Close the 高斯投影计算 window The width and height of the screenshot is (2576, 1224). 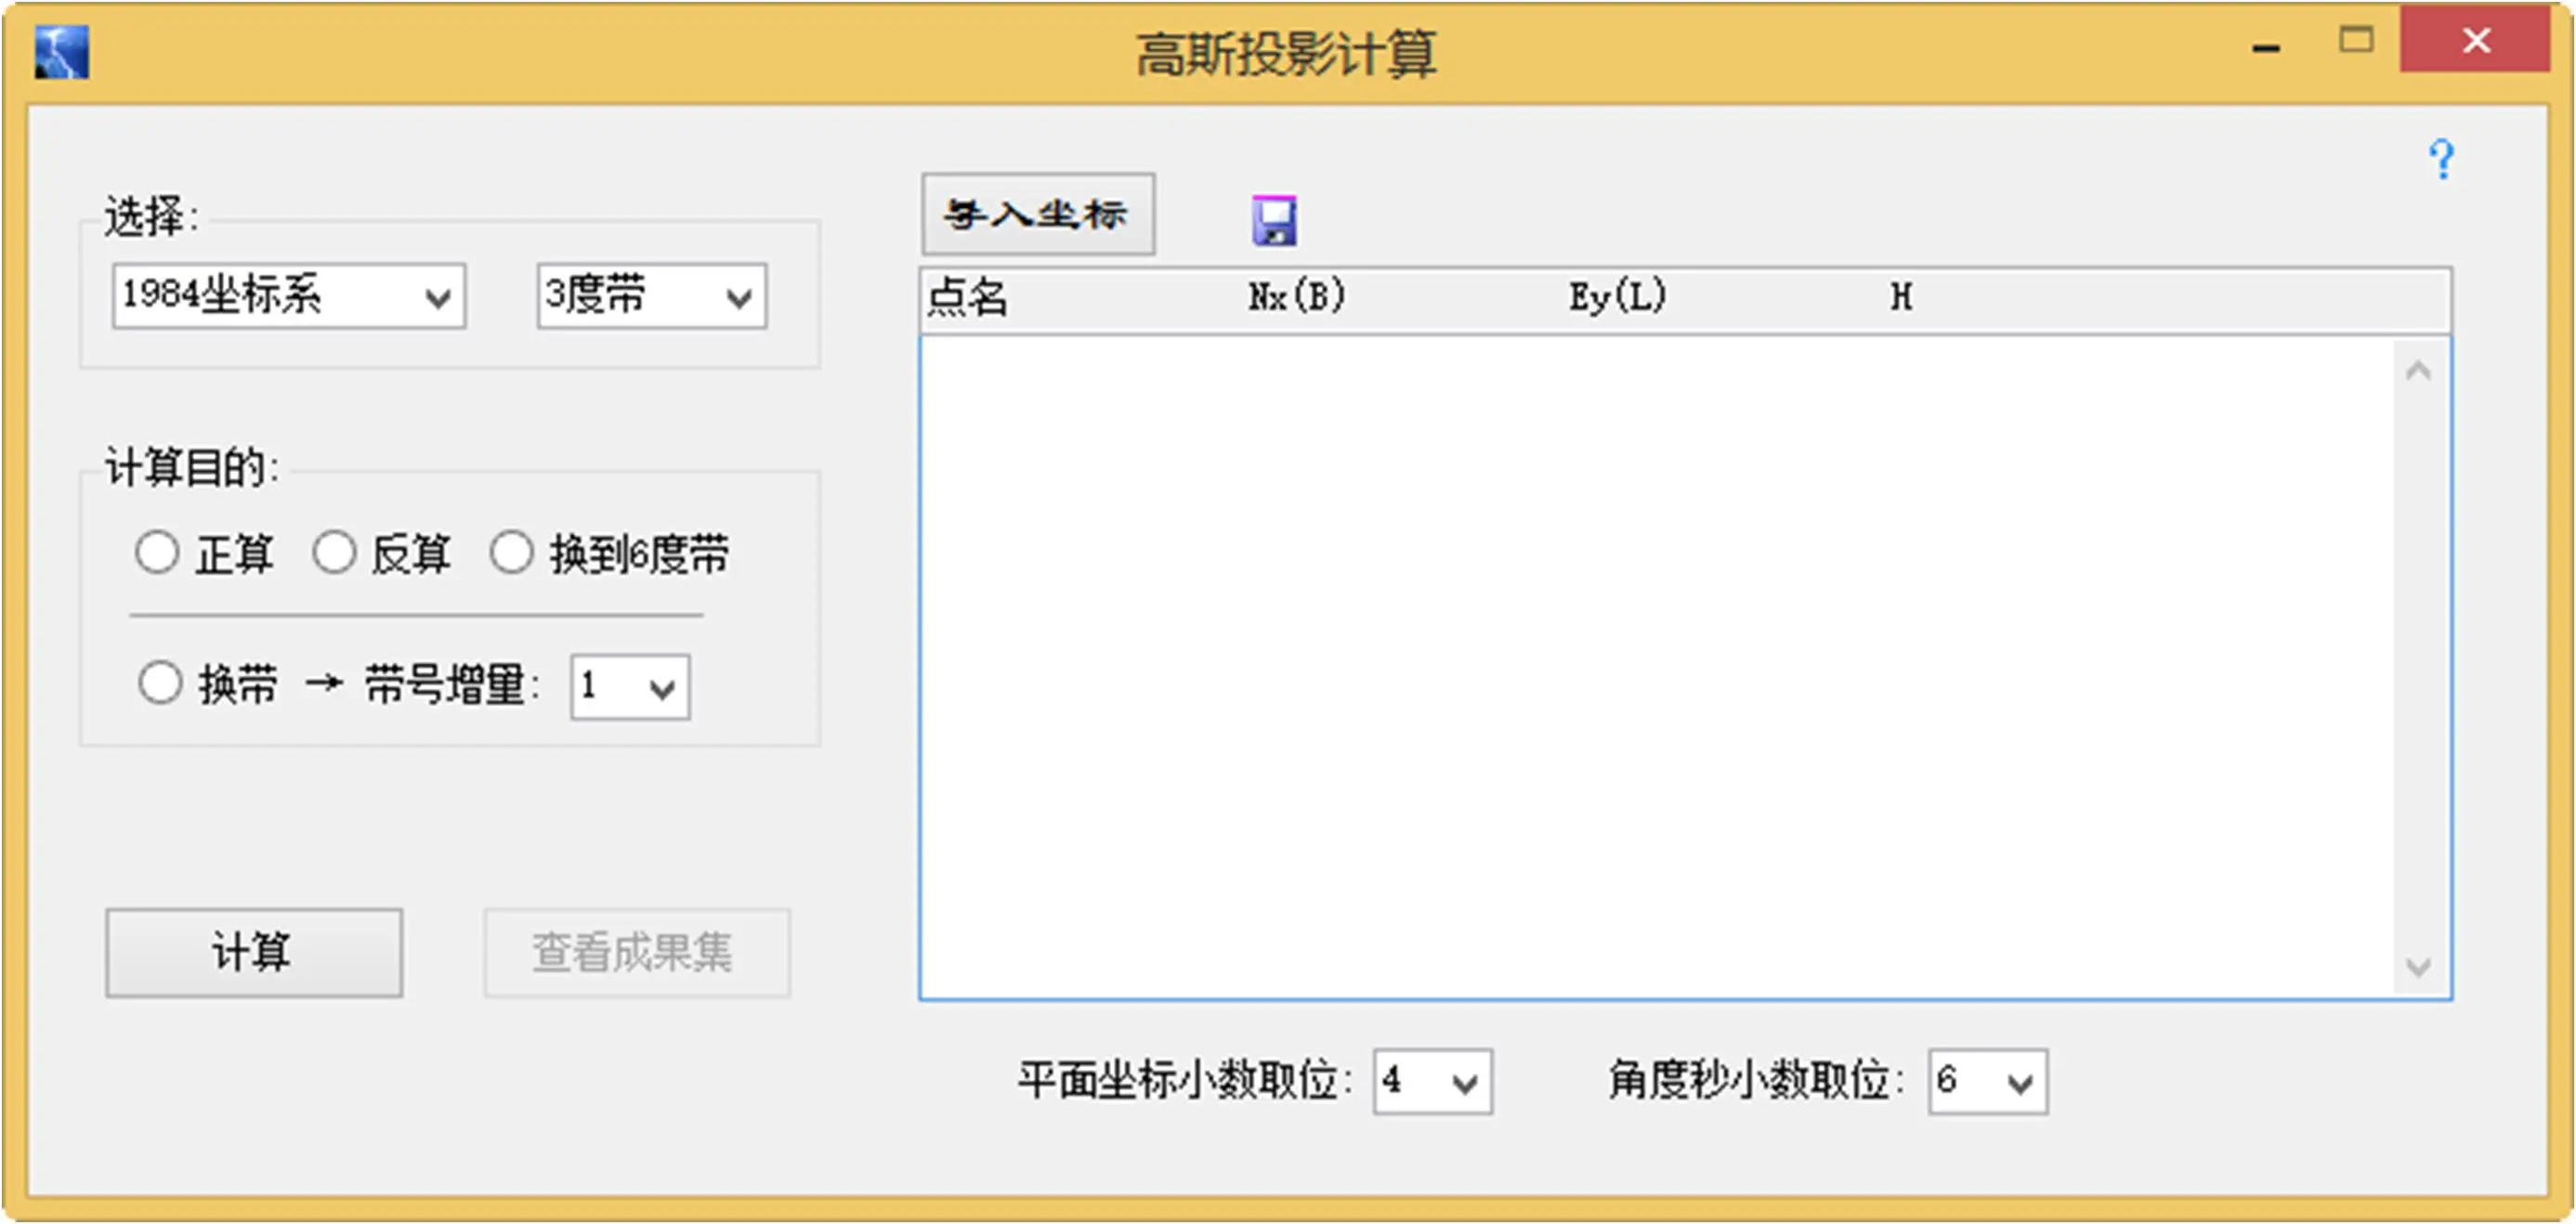2475,40
